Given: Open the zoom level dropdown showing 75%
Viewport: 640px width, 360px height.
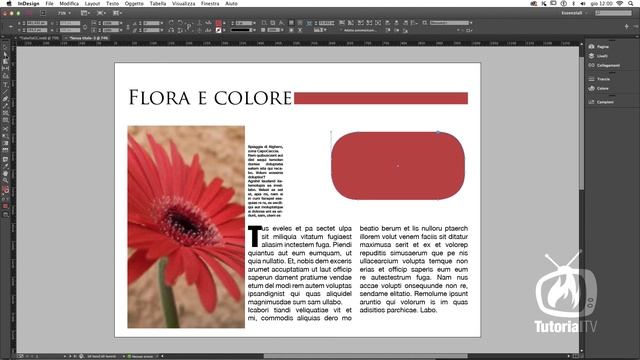Looking at the screenshot, I should (64, 13).
